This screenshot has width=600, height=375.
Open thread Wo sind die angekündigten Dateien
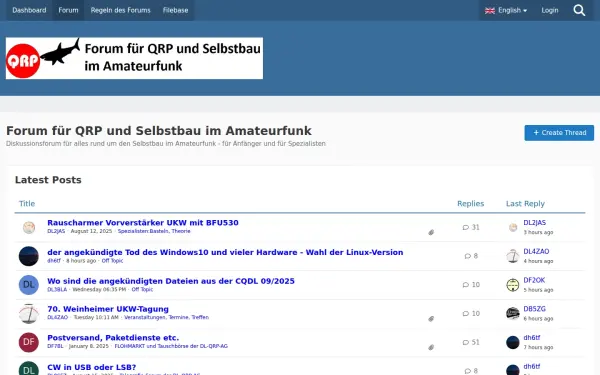(171, 281)
